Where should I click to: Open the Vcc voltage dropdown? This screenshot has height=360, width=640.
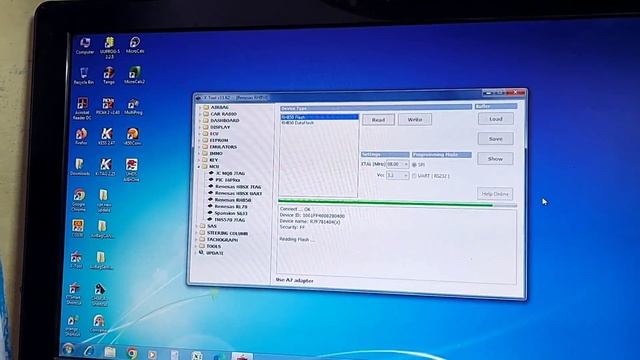[x=397, y=175]
